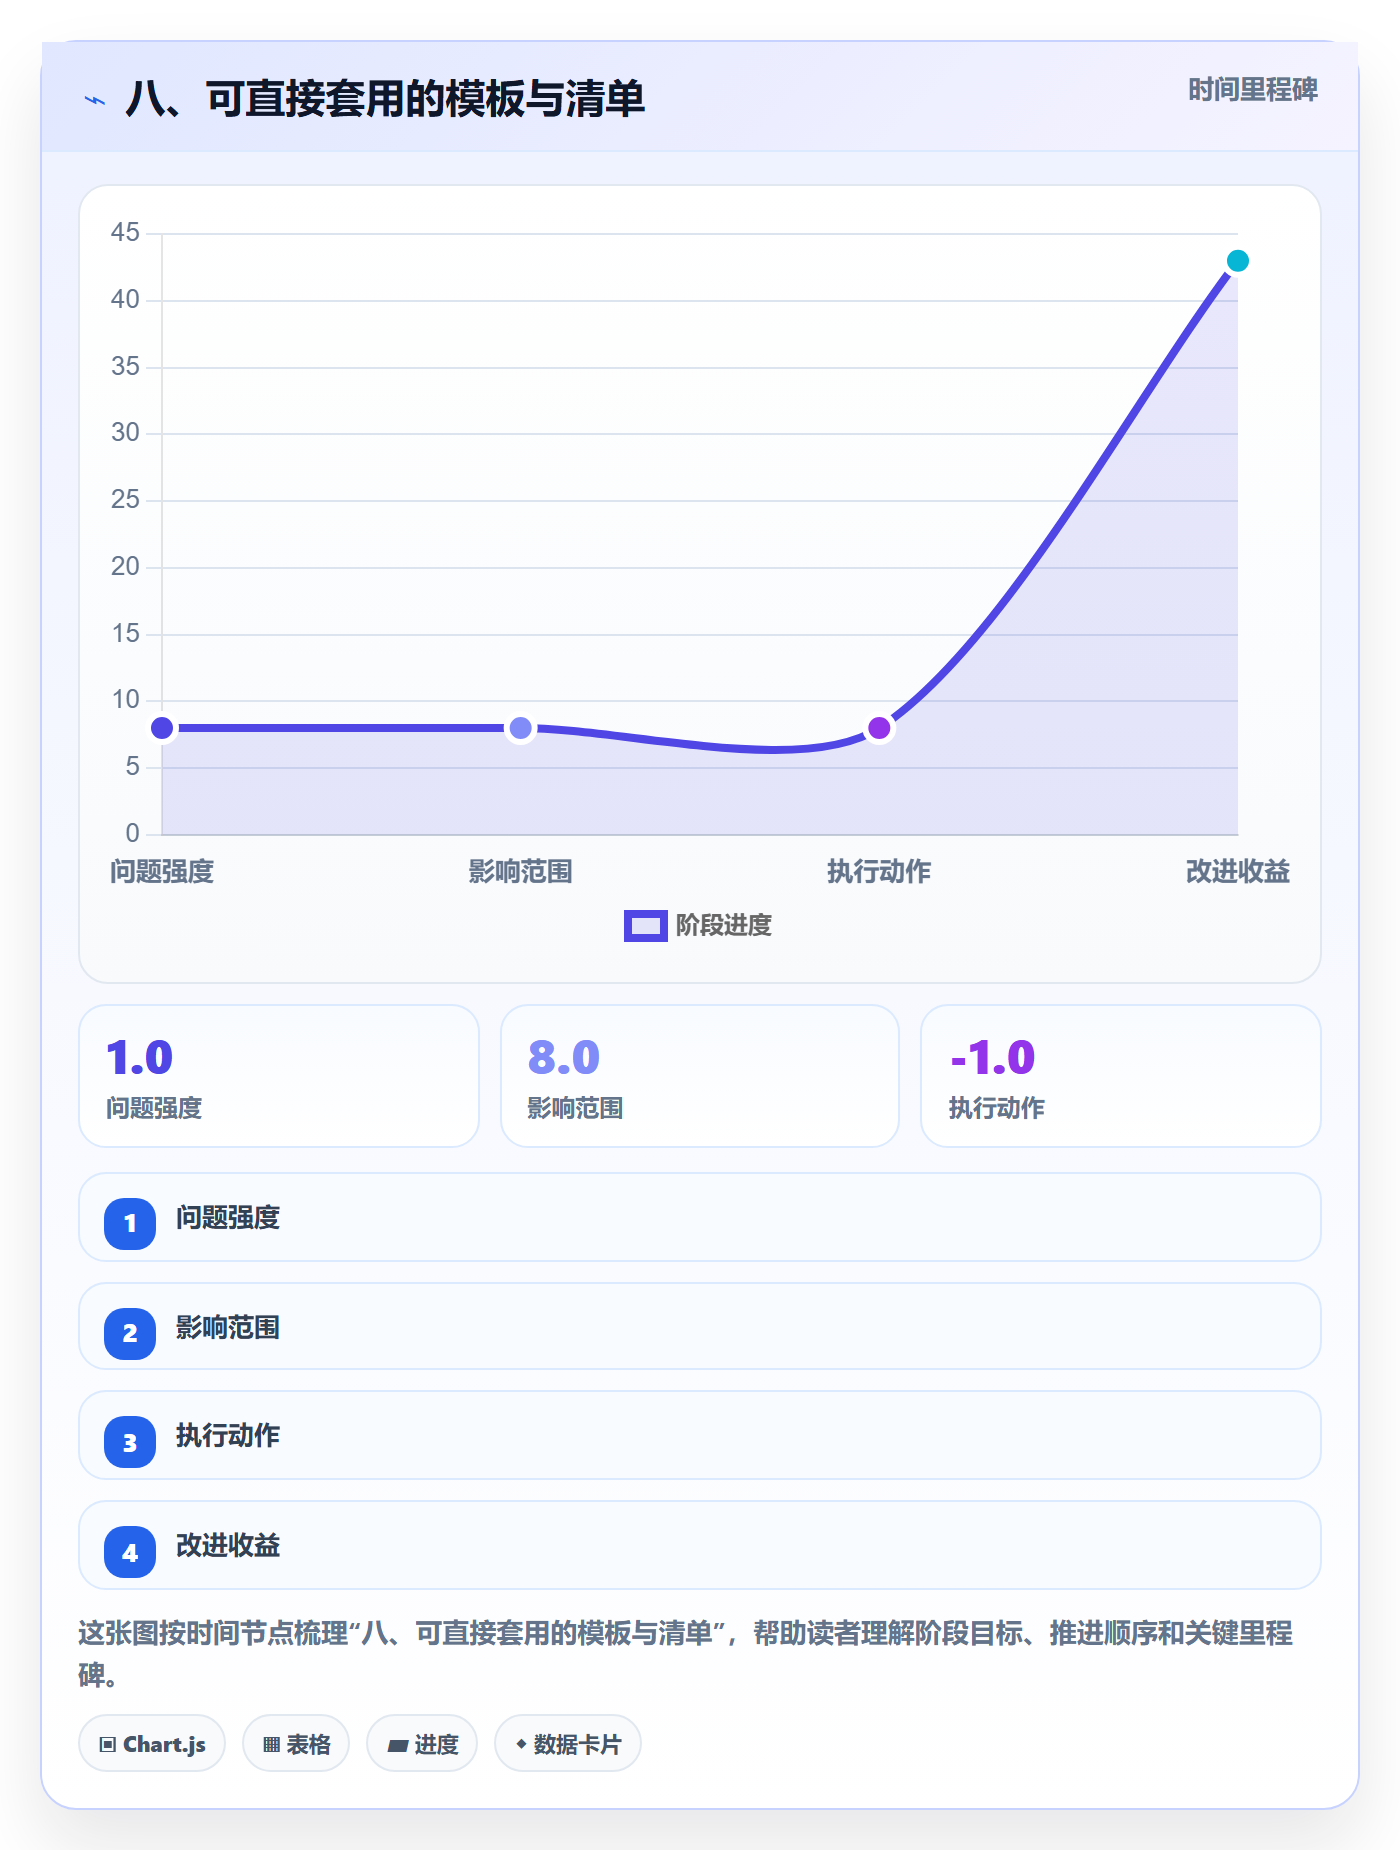Select the 问题强度 step row text
The image size is (1400, 1850).
(x=228, y=1218)
